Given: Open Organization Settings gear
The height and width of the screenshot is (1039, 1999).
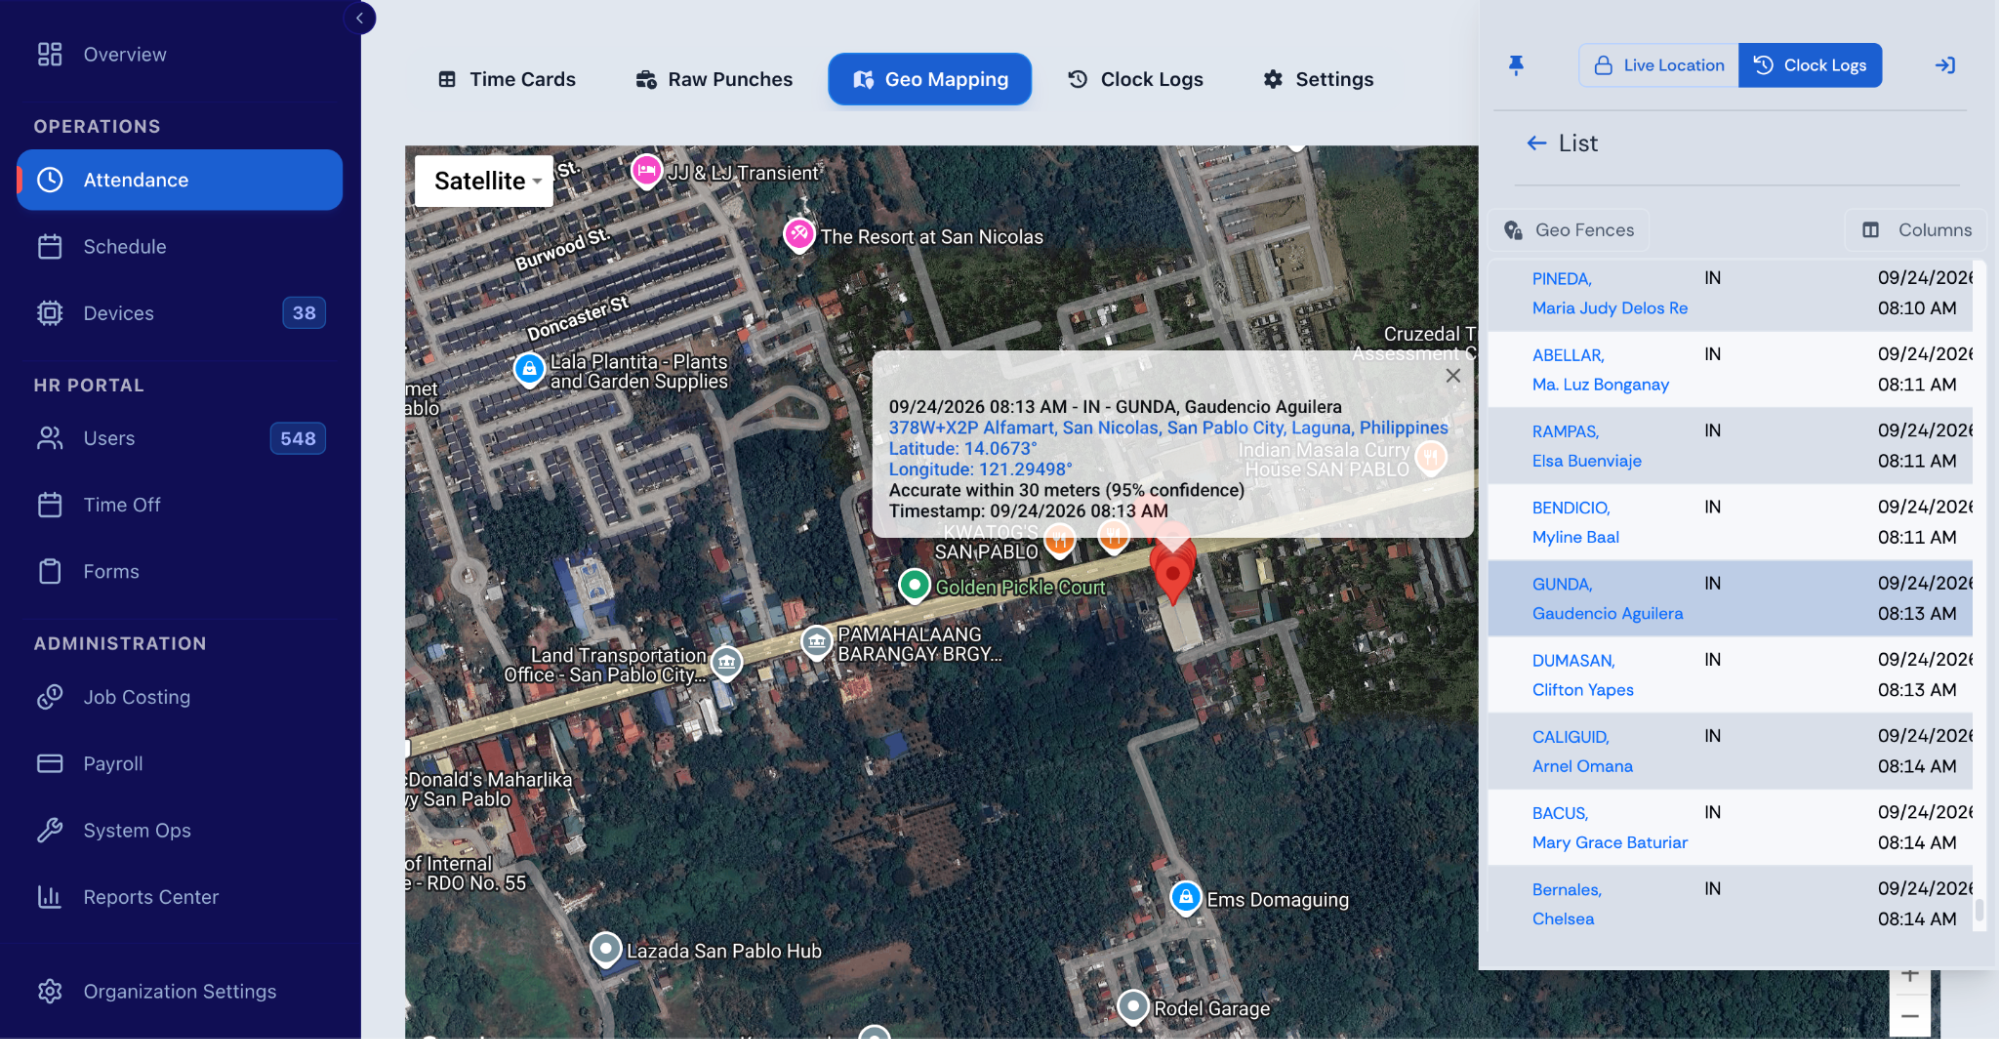Looking at the screenshot, I should point(180,991).
